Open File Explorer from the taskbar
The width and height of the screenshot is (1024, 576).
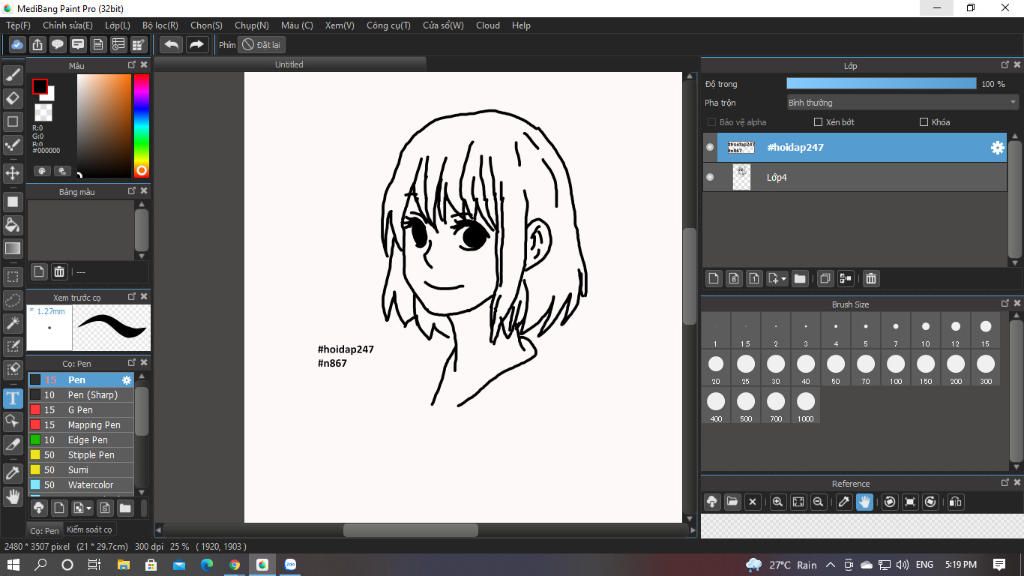tap(123, 564)
